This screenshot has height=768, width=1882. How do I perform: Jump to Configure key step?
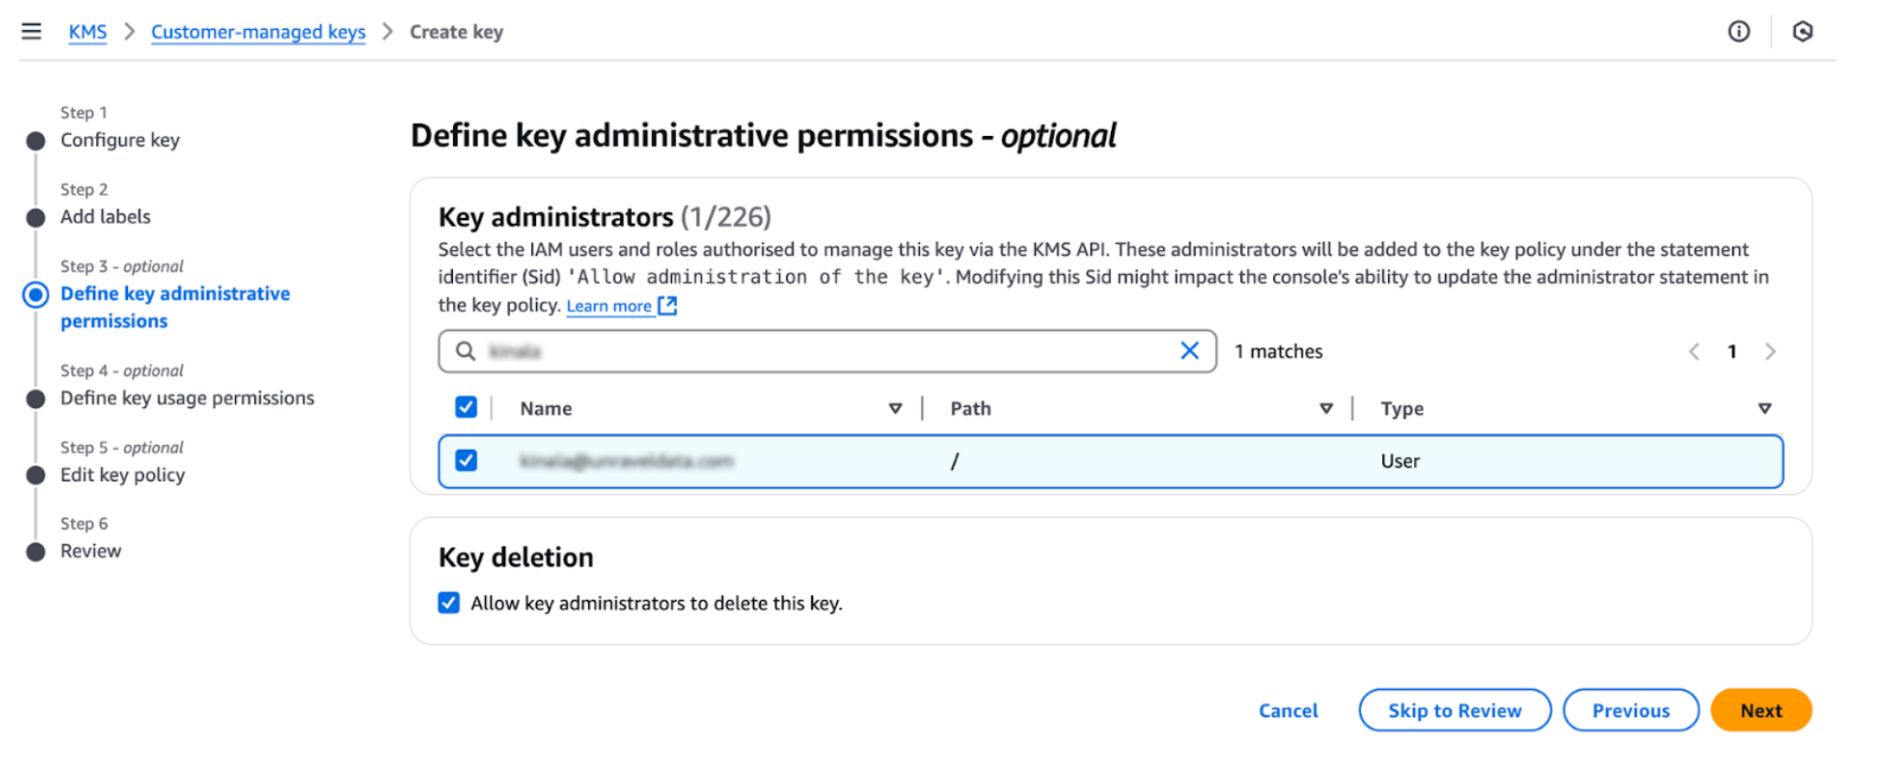coord(120,140)
